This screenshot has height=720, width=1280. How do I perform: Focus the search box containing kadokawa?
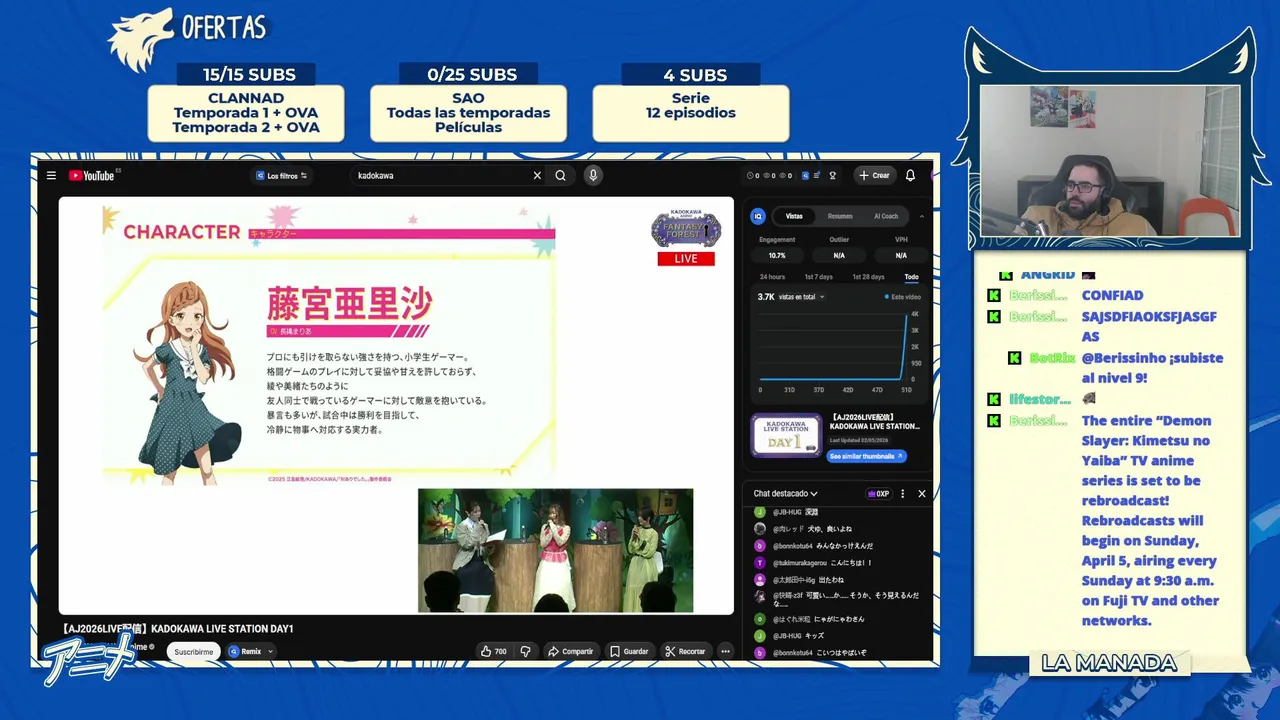click(440, 175)
